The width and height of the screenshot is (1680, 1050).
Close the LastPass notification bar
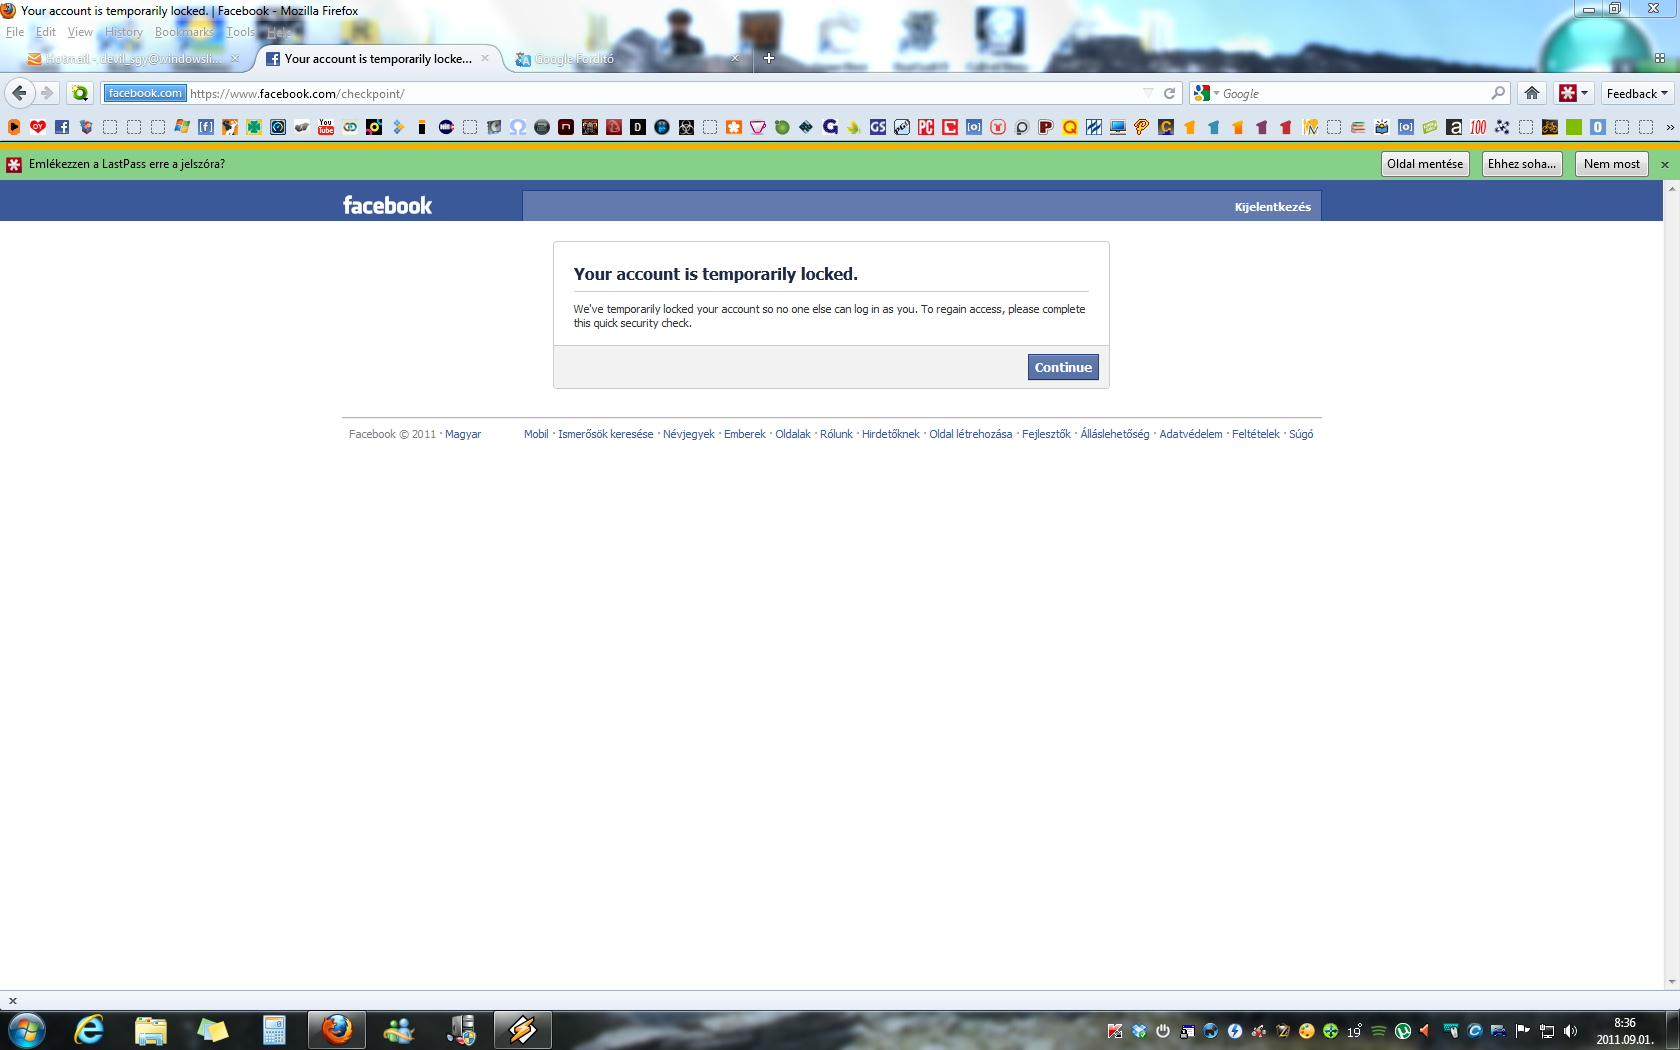pyautogui.click(x=1665, y=164)
